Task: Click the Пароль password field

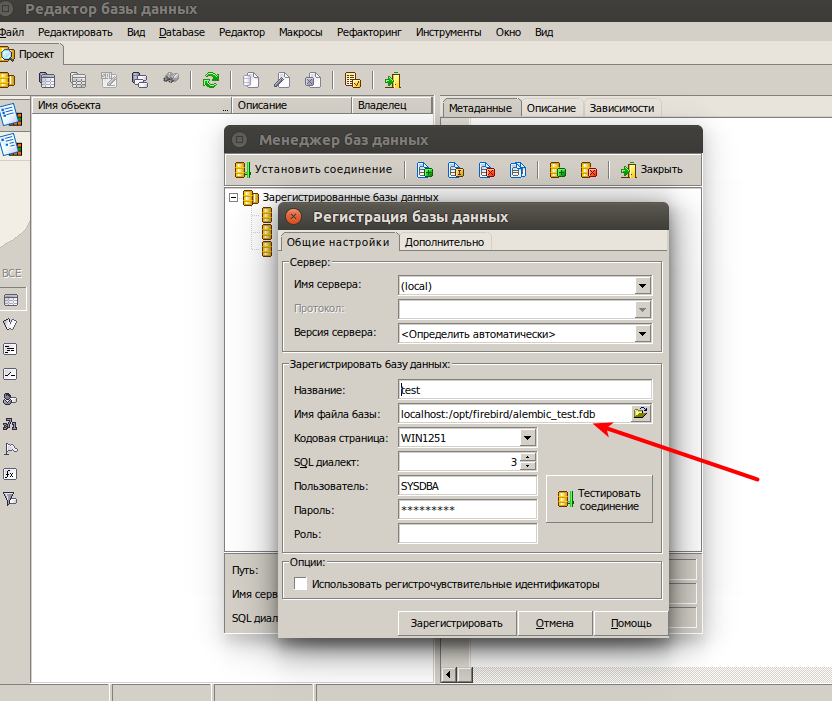Action: pyautogui.click(x=467, y=509)
